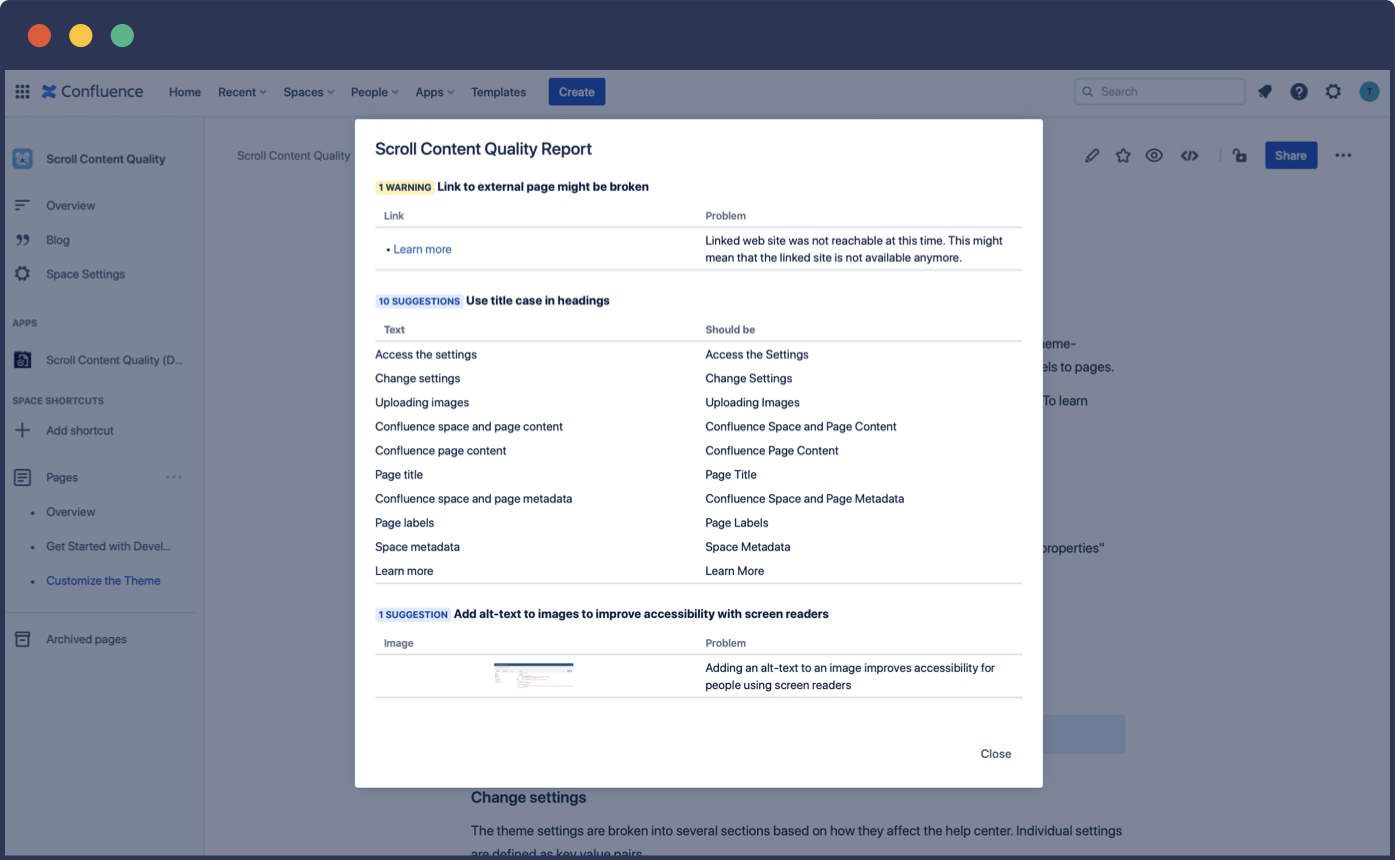
Task: Click the Blog quote icon
Action: click(22, 240)
